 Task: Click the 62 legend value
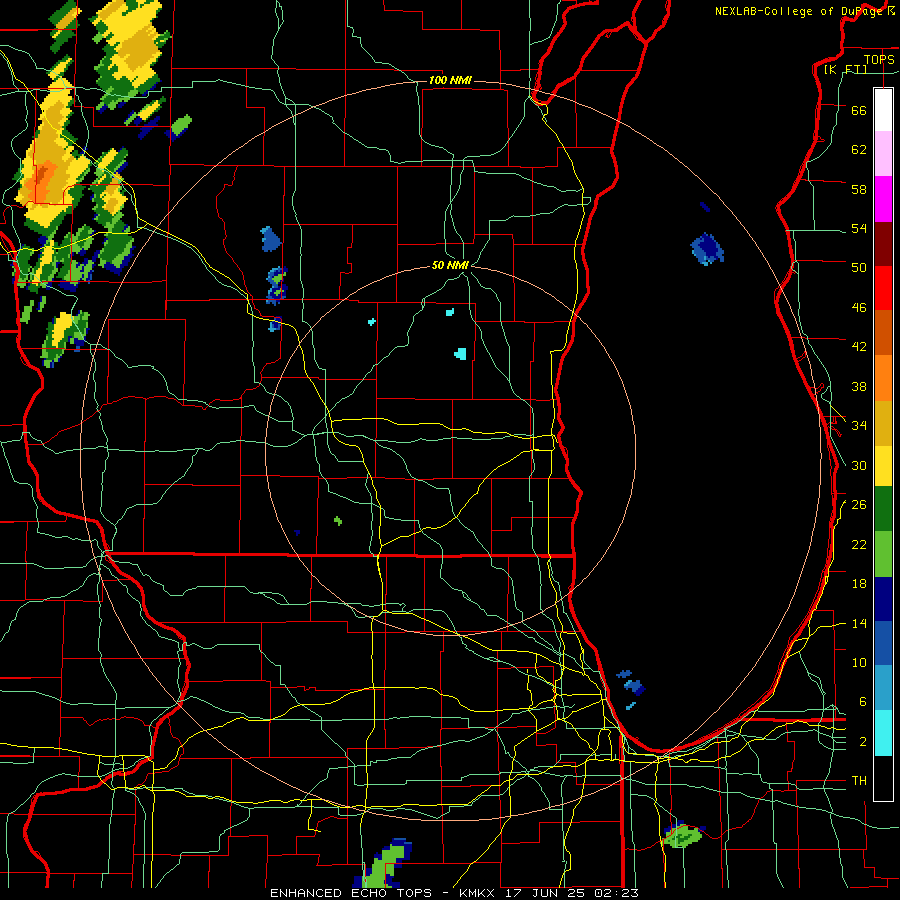pyautogui.click(x=859, y=150)
